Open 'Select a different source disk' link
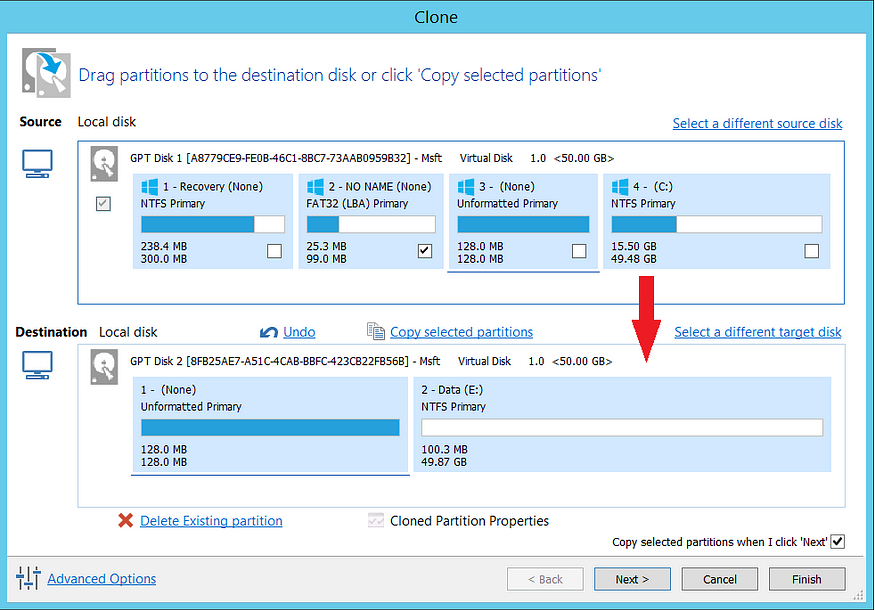Viewport: 875px width, 610px height. (x=757, y=123)
